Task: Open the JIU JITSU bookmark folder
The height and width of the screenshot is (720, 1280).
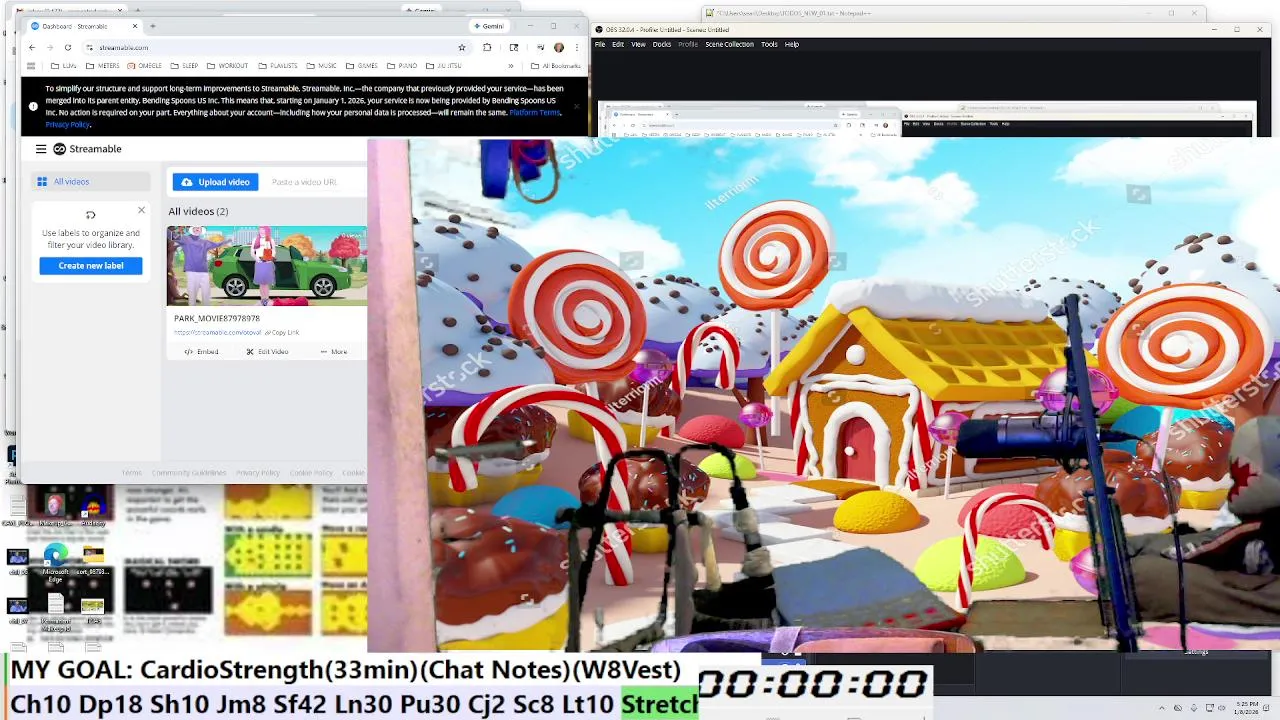Action: pyautogui.click(x=443, y=66)
